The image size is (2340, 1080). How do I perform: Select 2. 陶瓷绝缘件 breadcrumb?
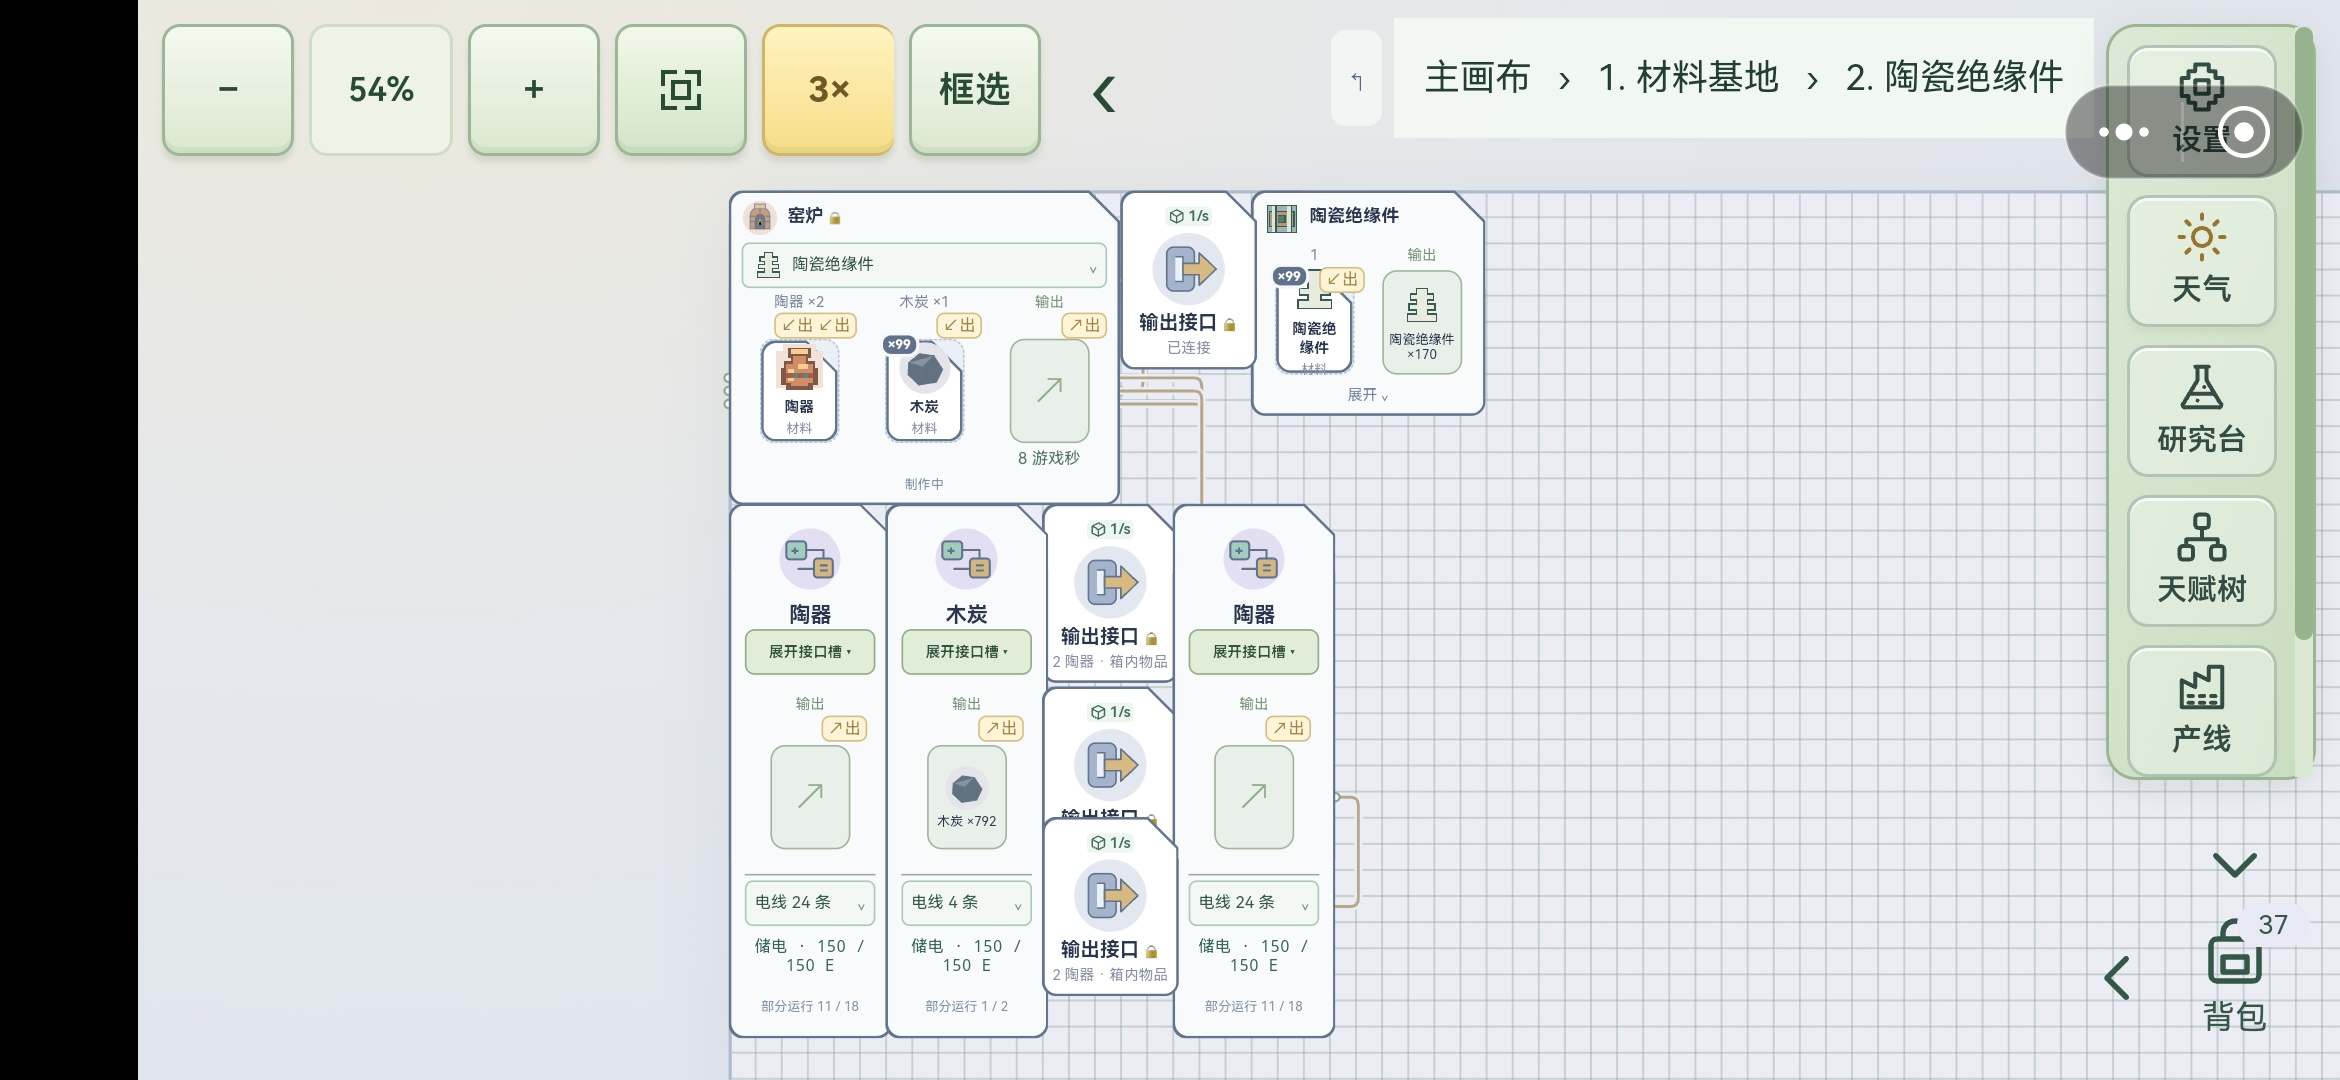click(1954, 77)
